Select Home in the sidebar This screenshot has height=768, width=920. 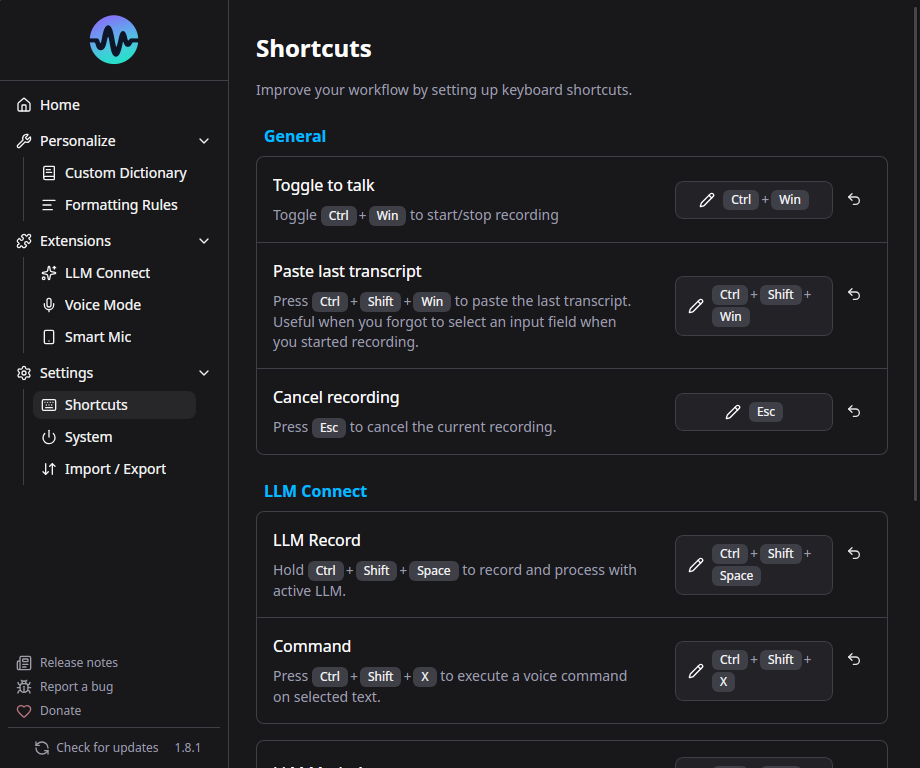tap(59, 104)
